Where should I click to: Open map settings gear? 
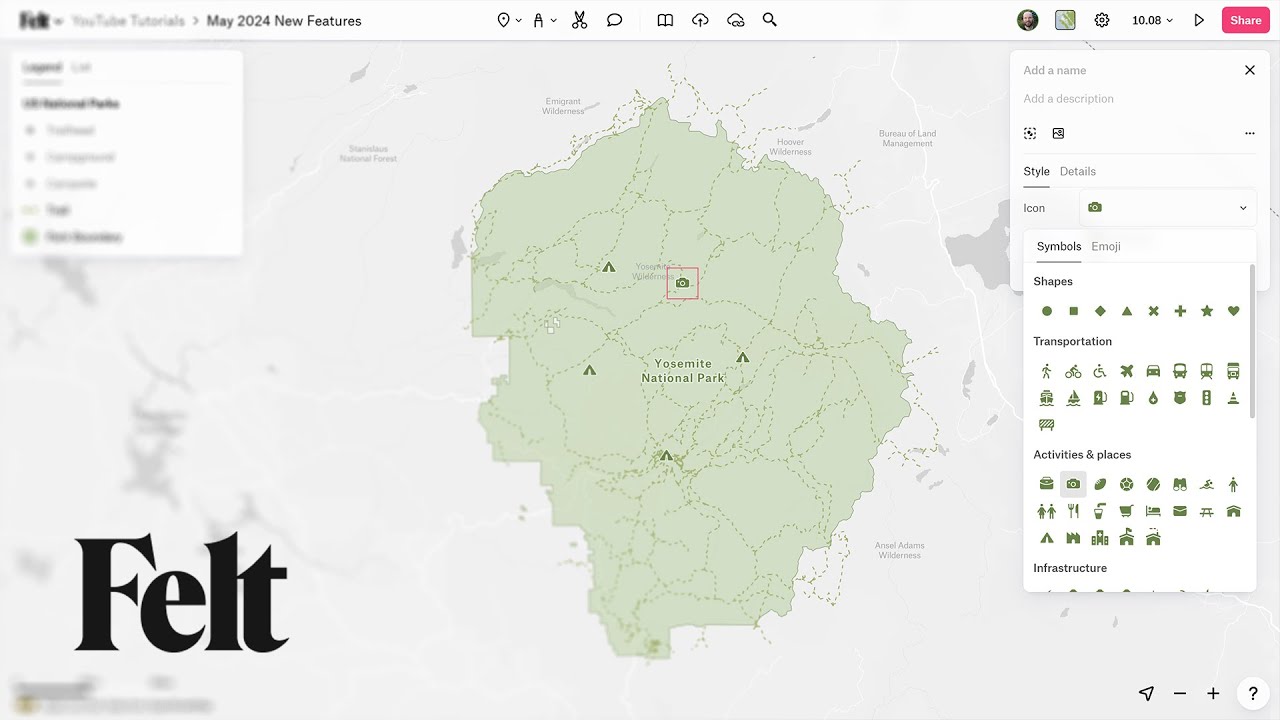point(1102,20)
